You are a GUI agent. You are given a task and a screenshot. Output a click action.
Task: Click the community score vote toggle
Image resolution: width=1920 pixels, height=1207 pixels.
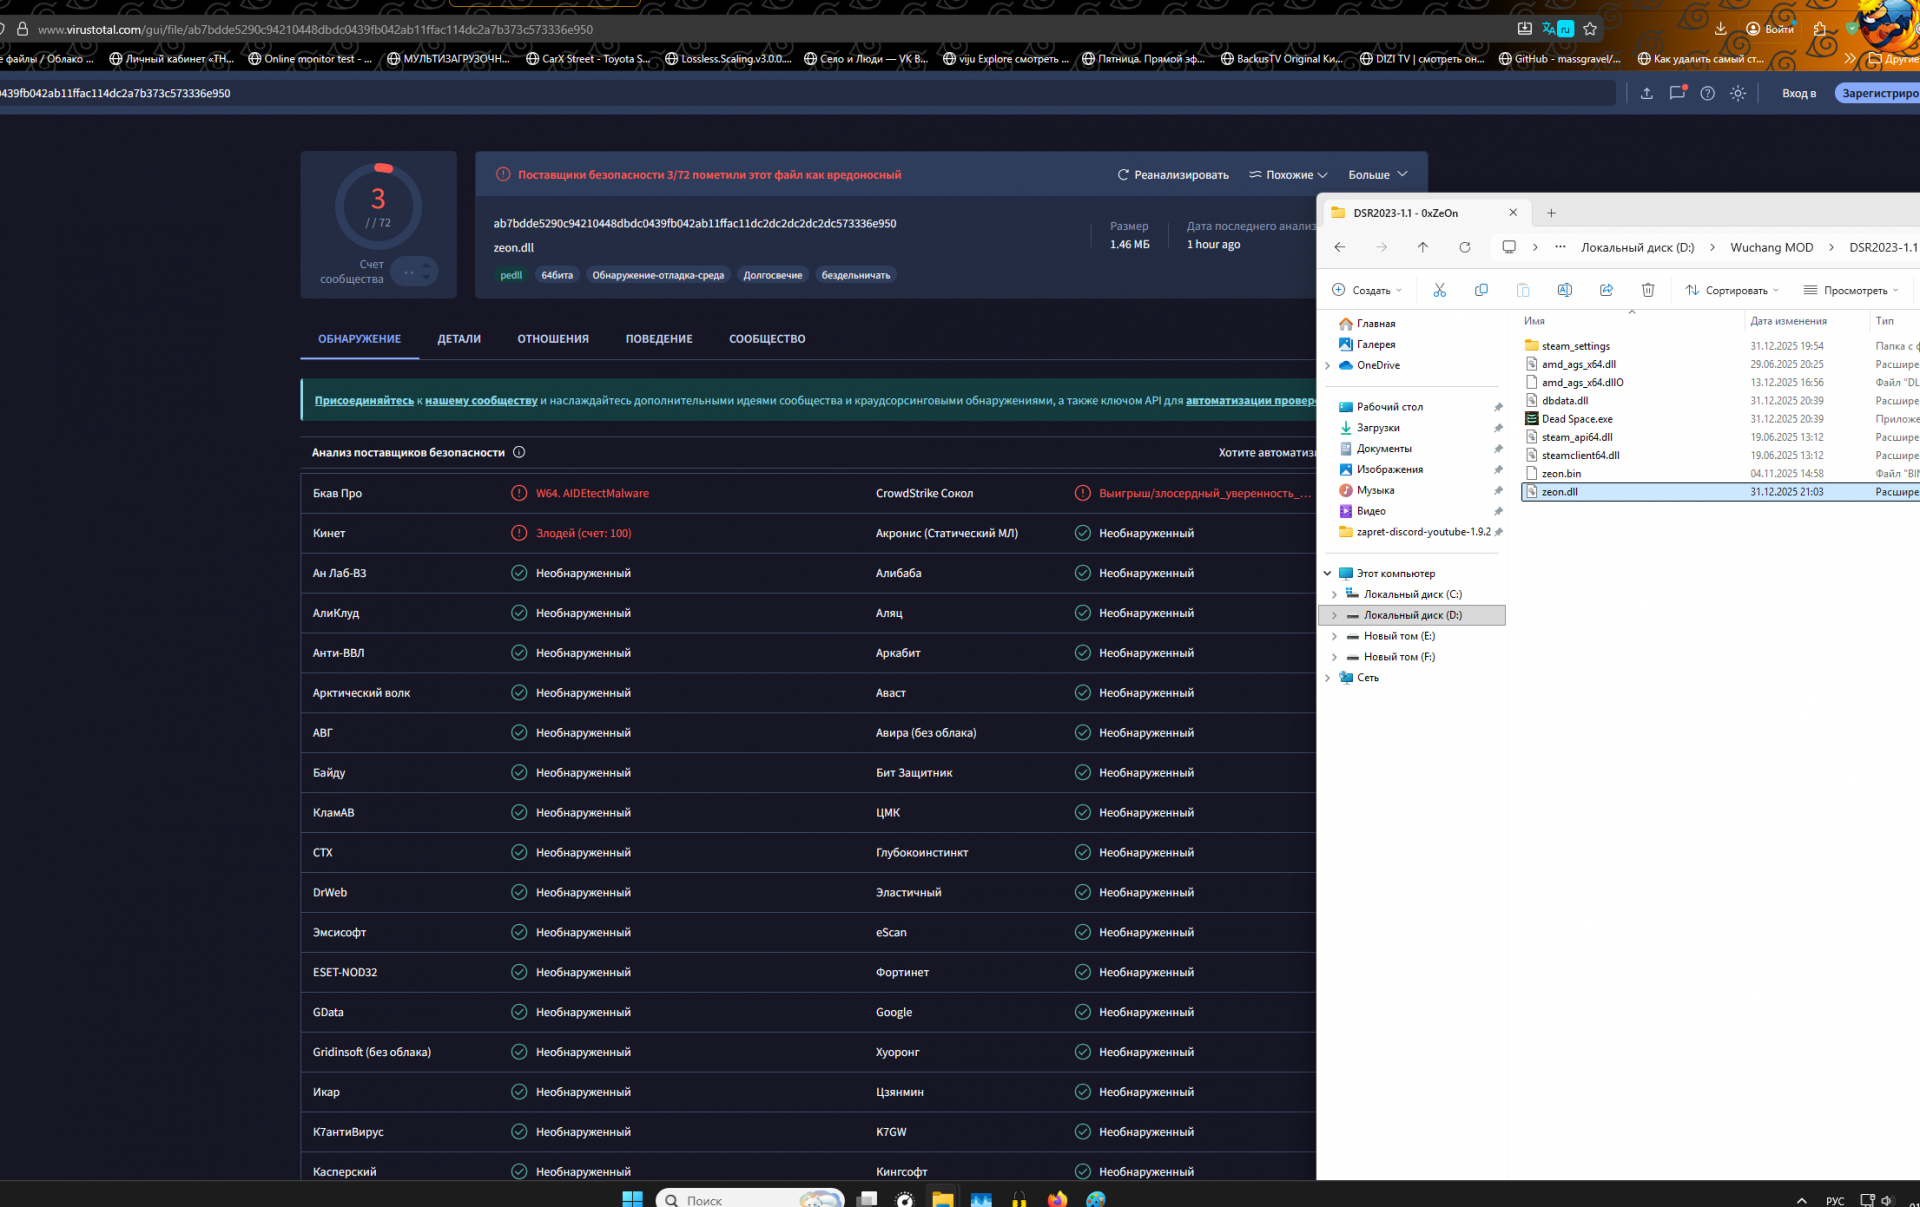tap(414, 272)
